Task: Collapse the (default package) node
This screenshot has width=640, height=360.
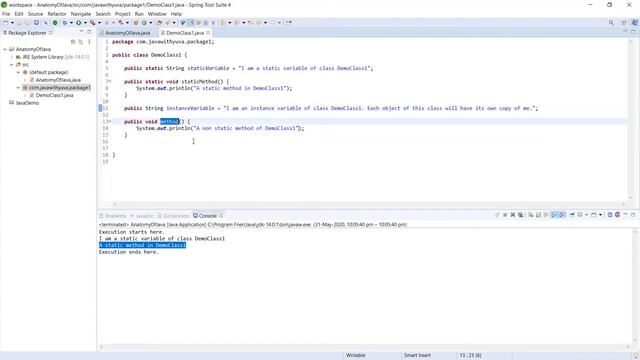Action: click(x=18, y=72)
